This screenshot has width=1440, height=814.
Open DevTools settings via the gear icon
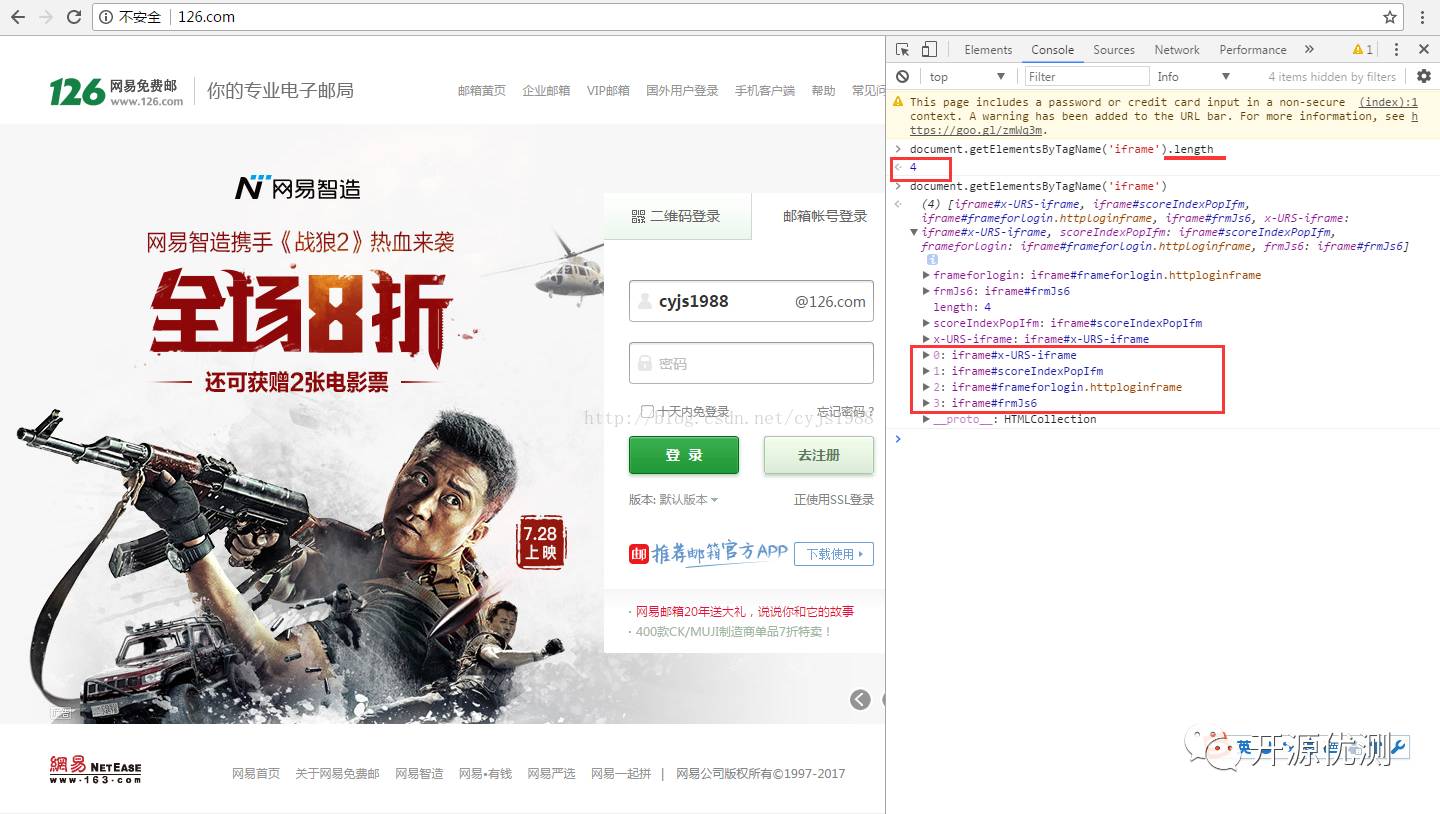click(1424, 76)
